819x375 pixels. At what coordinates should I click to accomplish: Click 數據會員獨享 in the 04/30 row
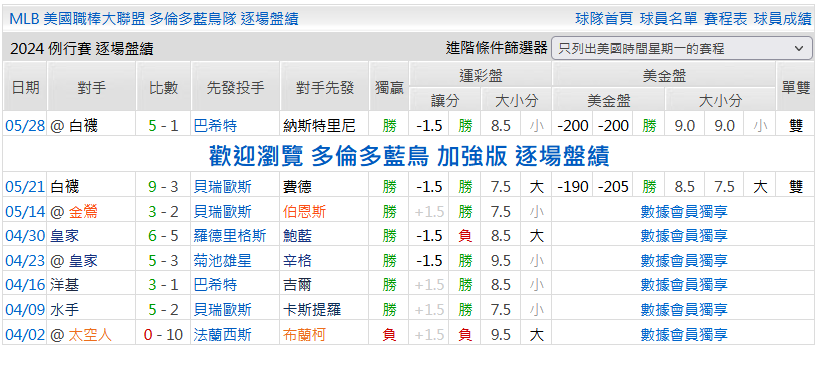[684, 236]
